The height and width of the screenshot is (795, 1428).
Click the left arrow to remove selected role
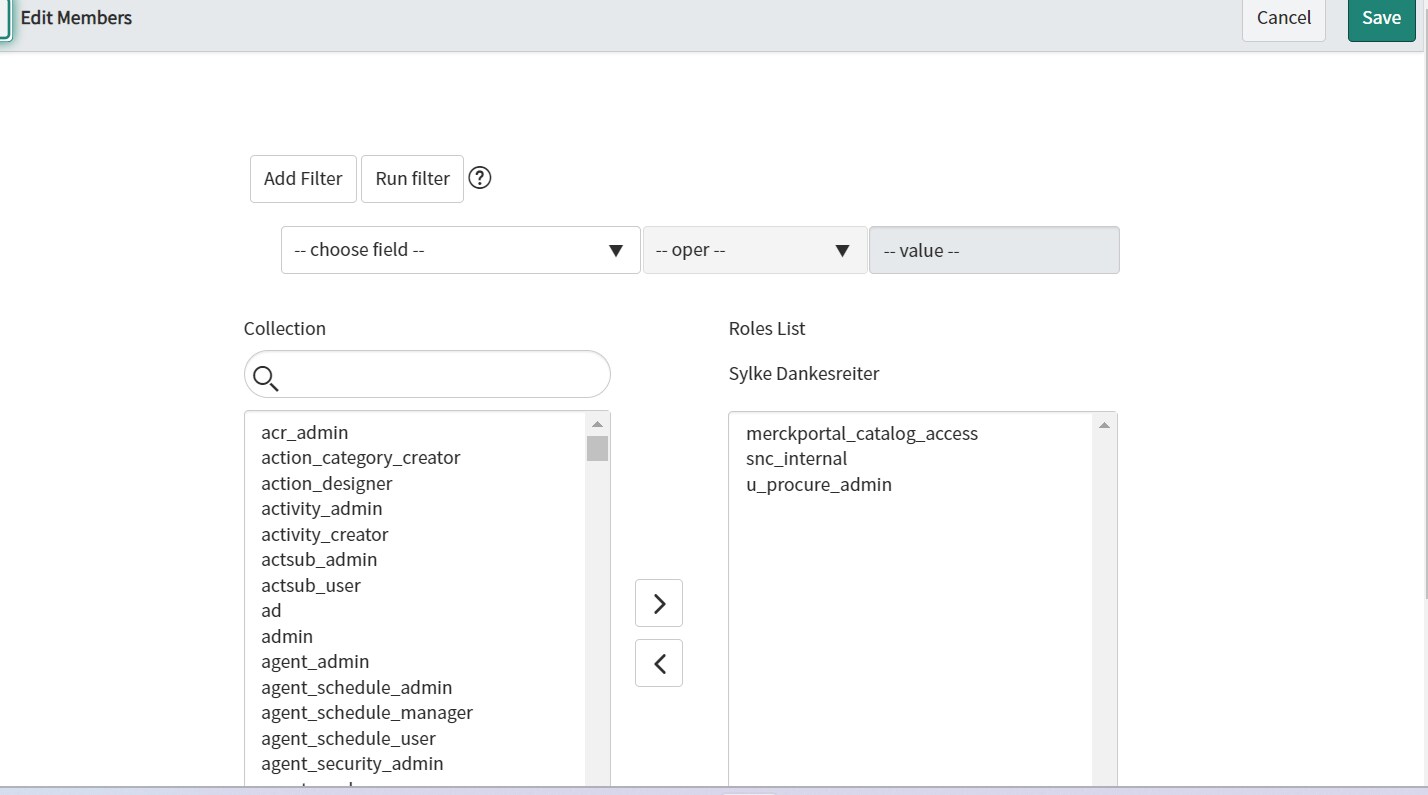click(658, 662)
